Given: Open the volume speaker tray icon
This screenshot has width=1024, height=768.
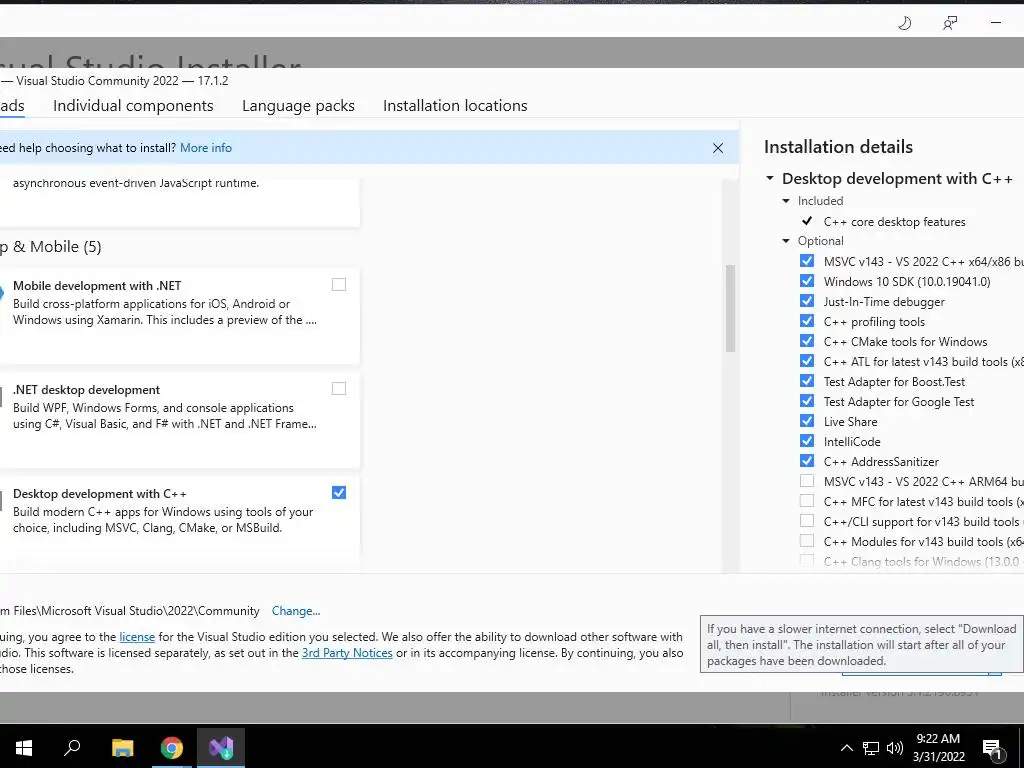Looking at the screenshot, I should pyautogui.click(x=895, y=748).
